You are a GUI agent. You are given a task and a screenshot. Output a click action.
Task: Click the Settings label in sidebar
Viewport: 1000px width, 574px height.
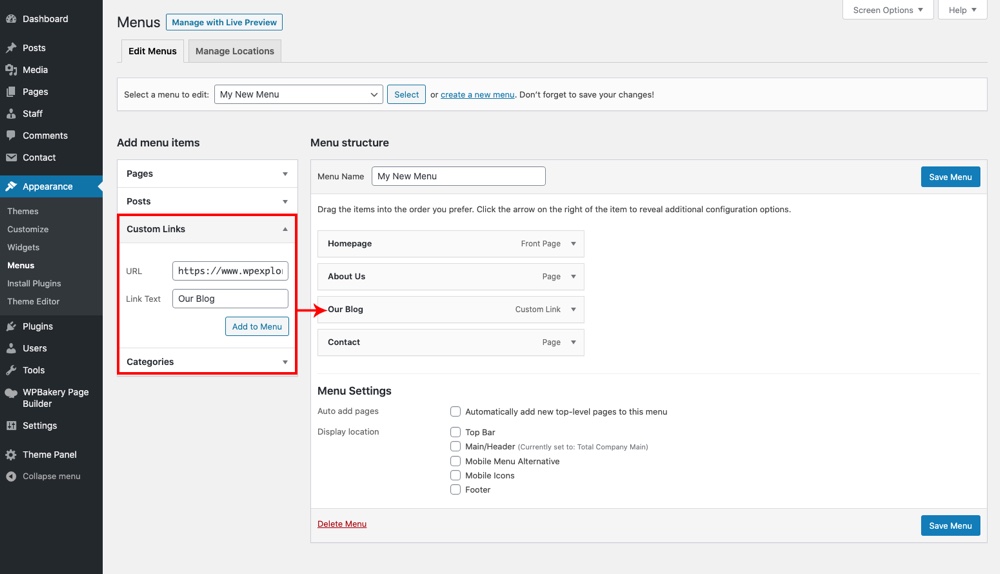coord(40,425)
